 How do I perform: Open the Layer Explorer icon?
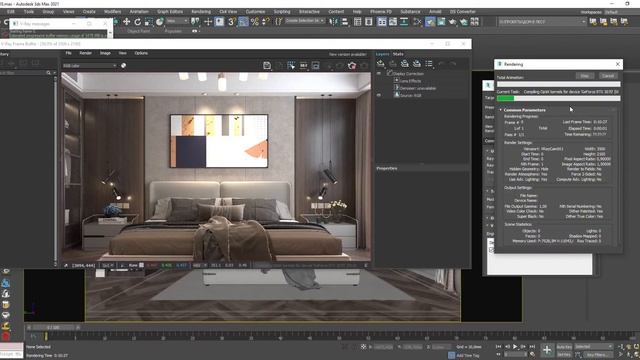coord(369,22)
